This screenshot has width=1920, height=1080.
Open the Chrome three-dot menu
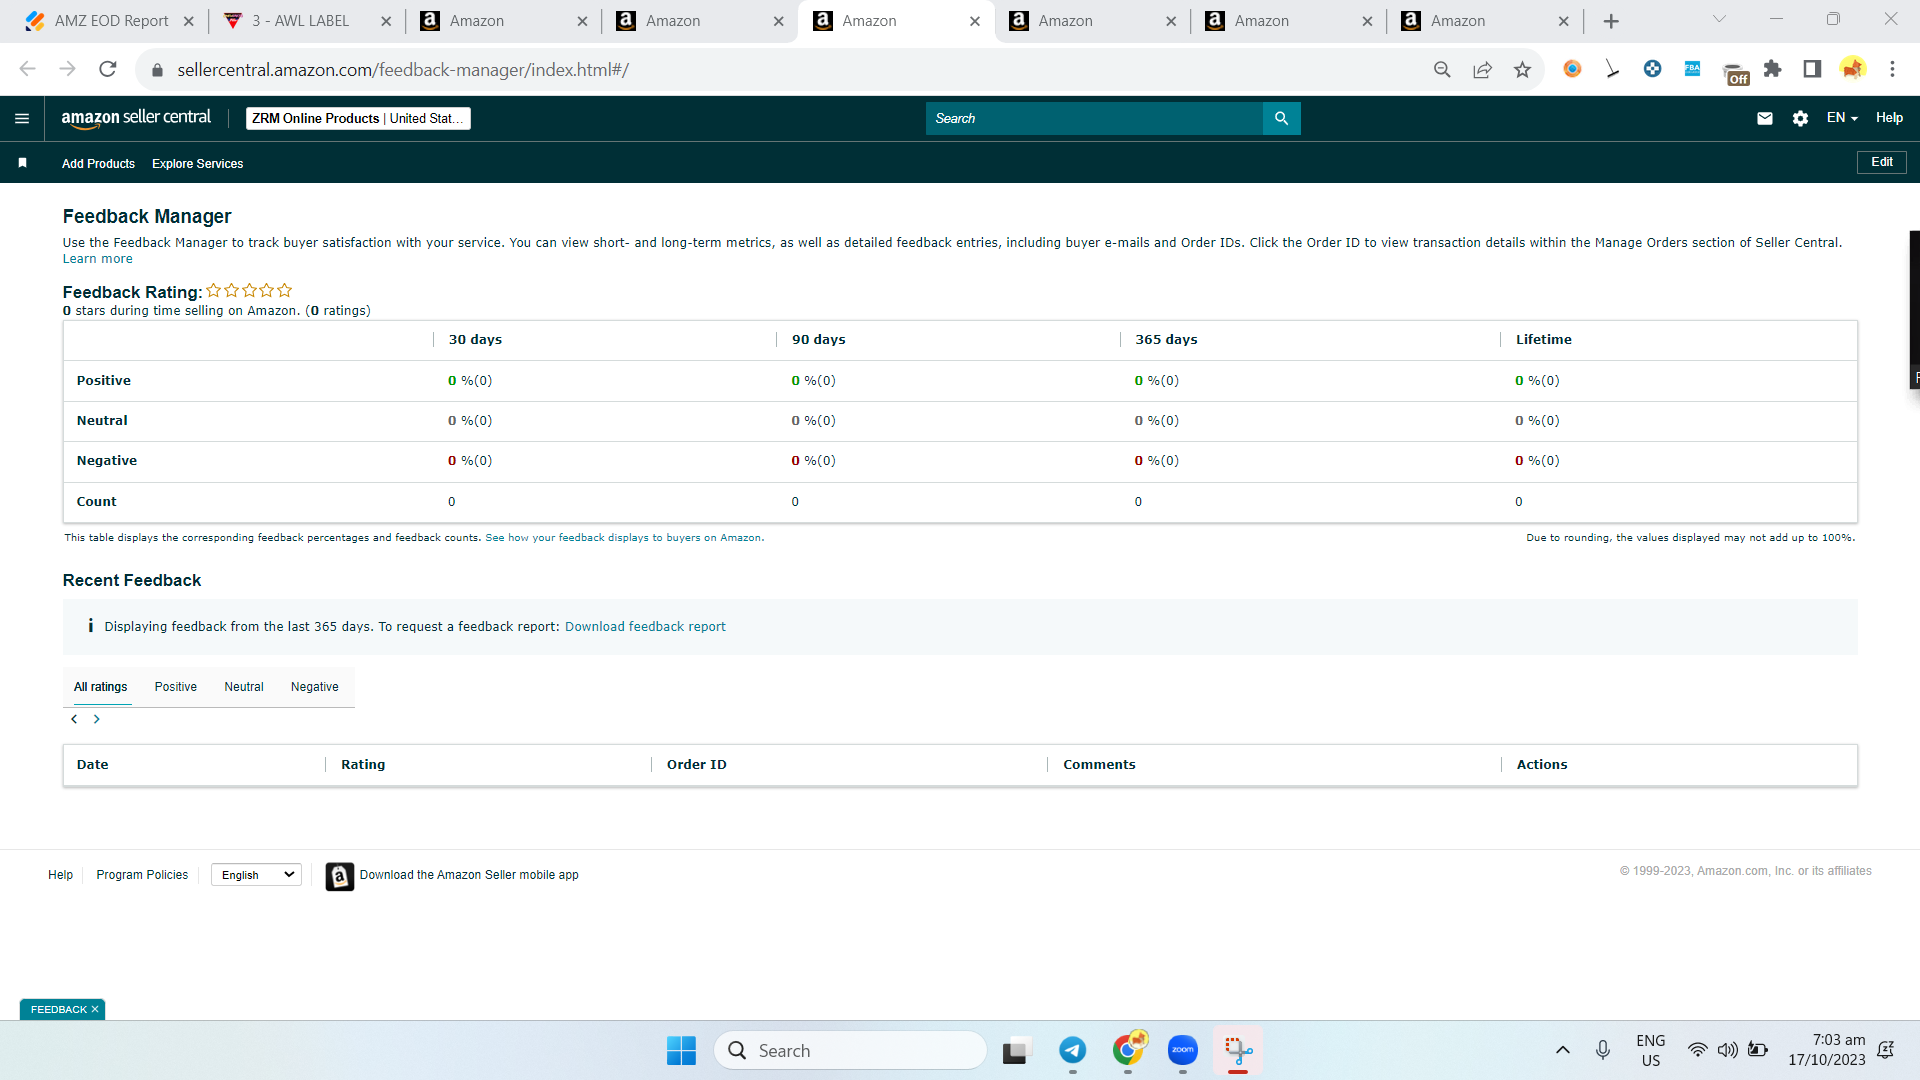1892,69
